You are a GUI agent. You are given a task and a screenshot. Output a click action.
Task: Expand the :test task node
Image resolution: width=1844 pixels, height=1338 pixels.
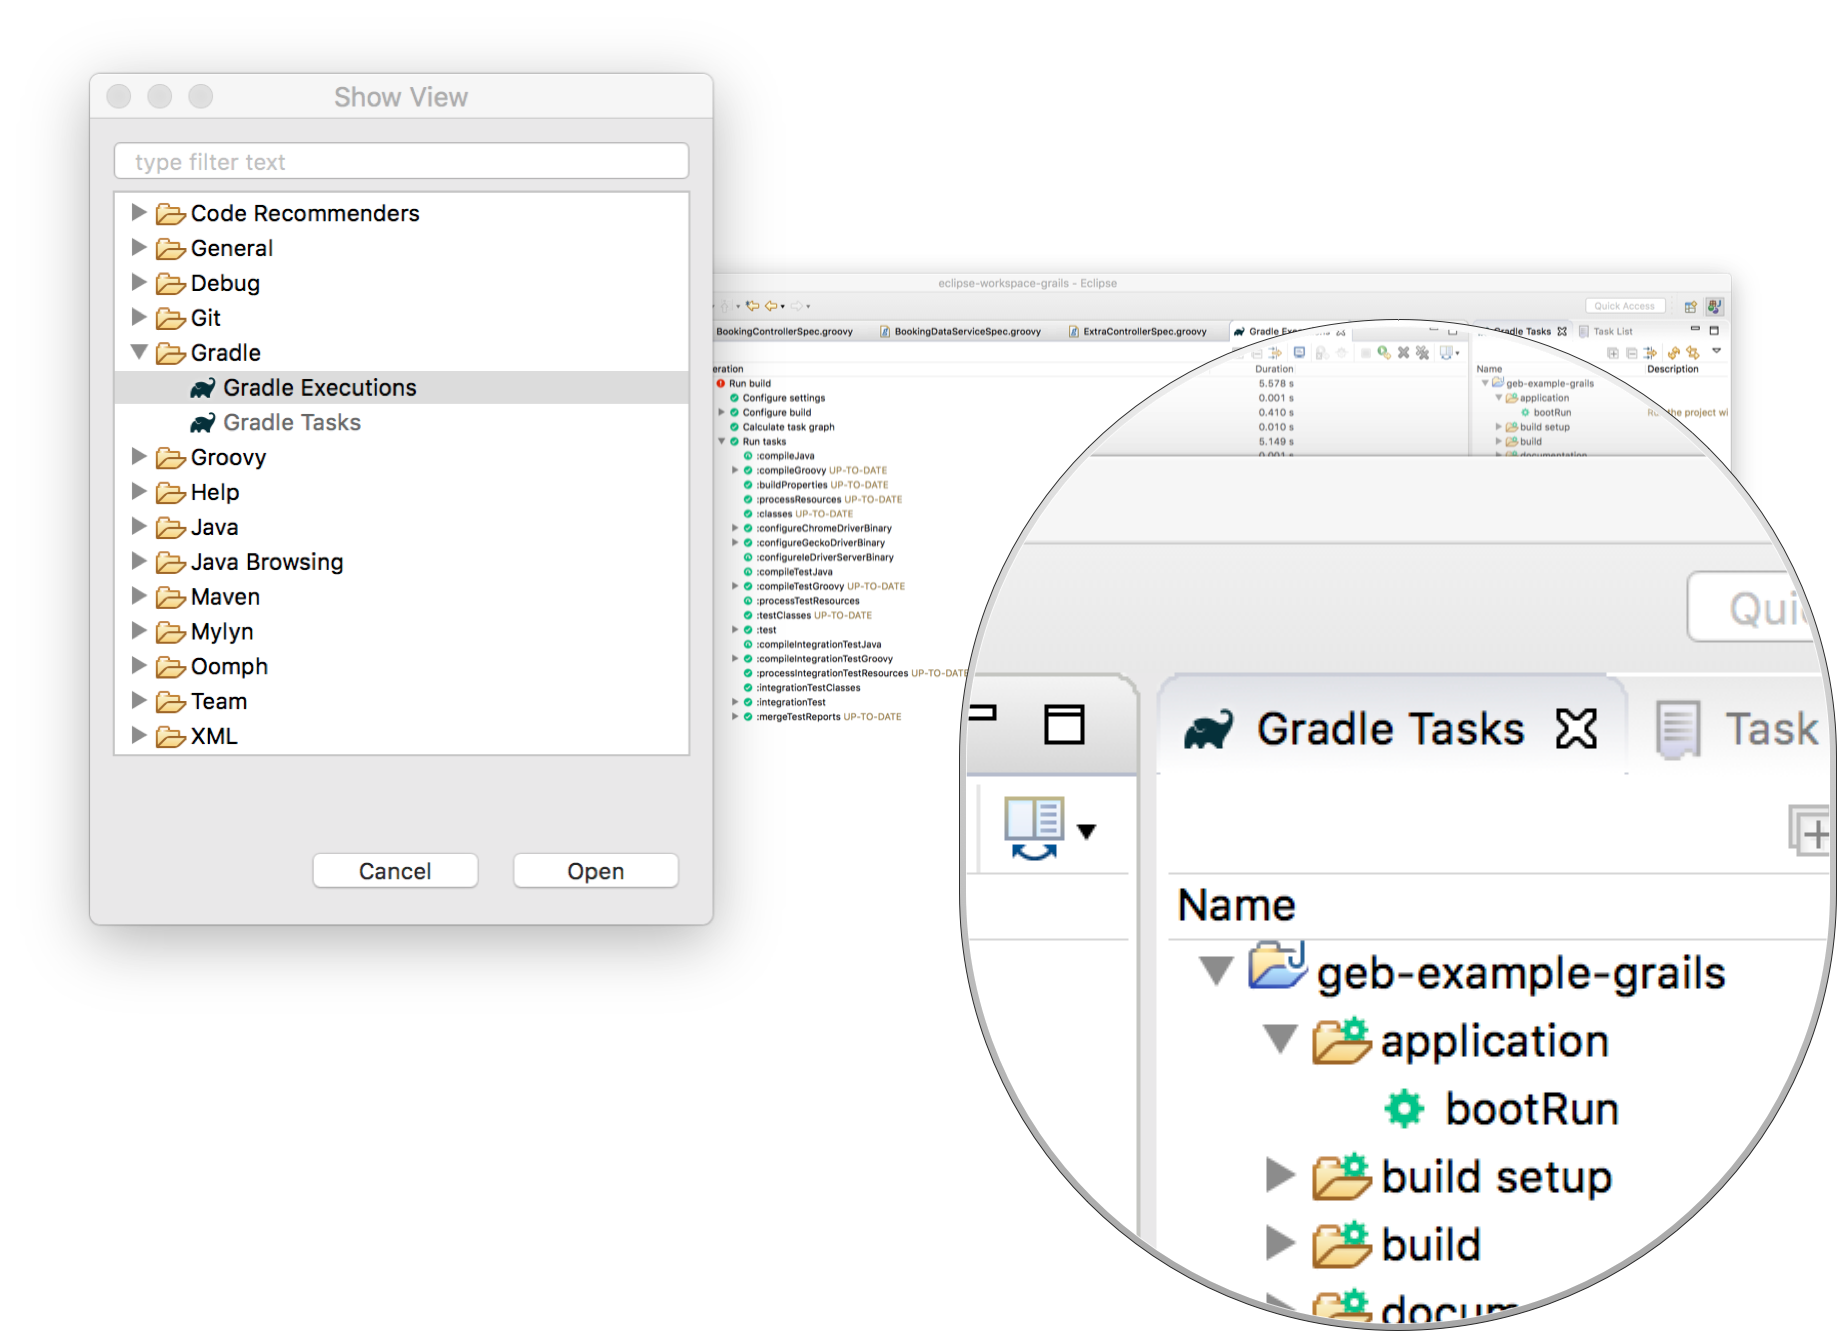click(x=735, y=630)
